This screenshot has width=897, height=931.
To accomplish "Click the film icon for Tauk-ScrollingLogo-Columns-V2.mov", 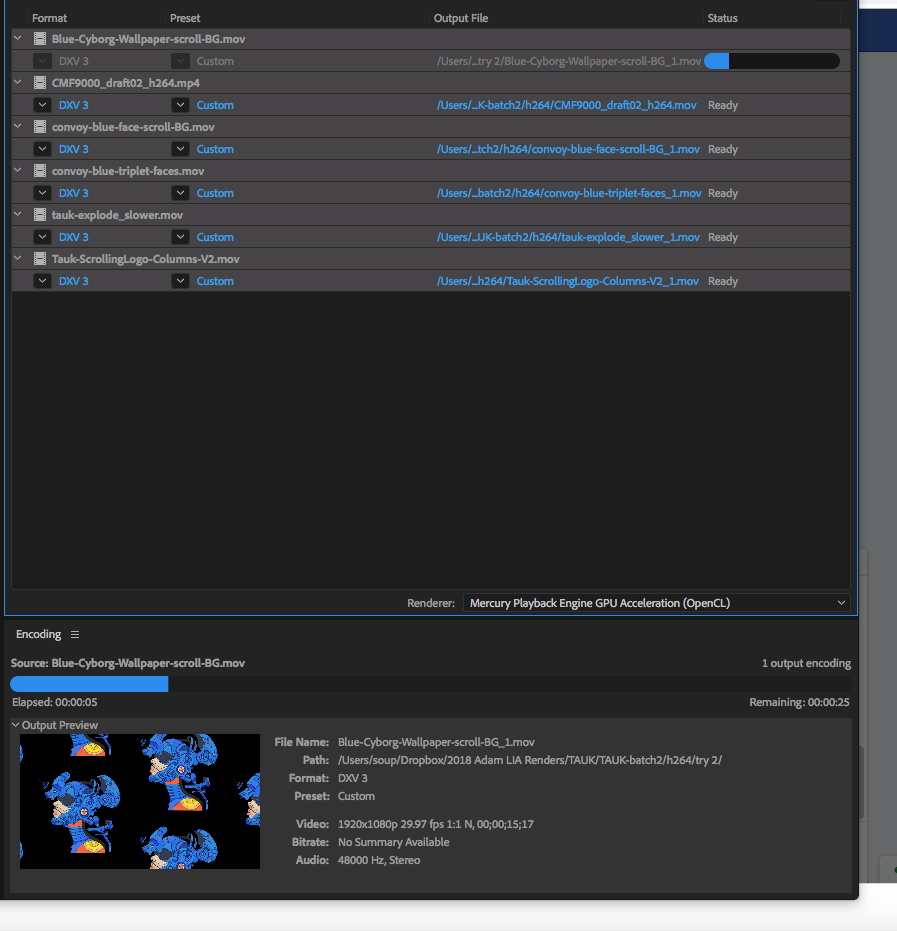I will (40, 259).
